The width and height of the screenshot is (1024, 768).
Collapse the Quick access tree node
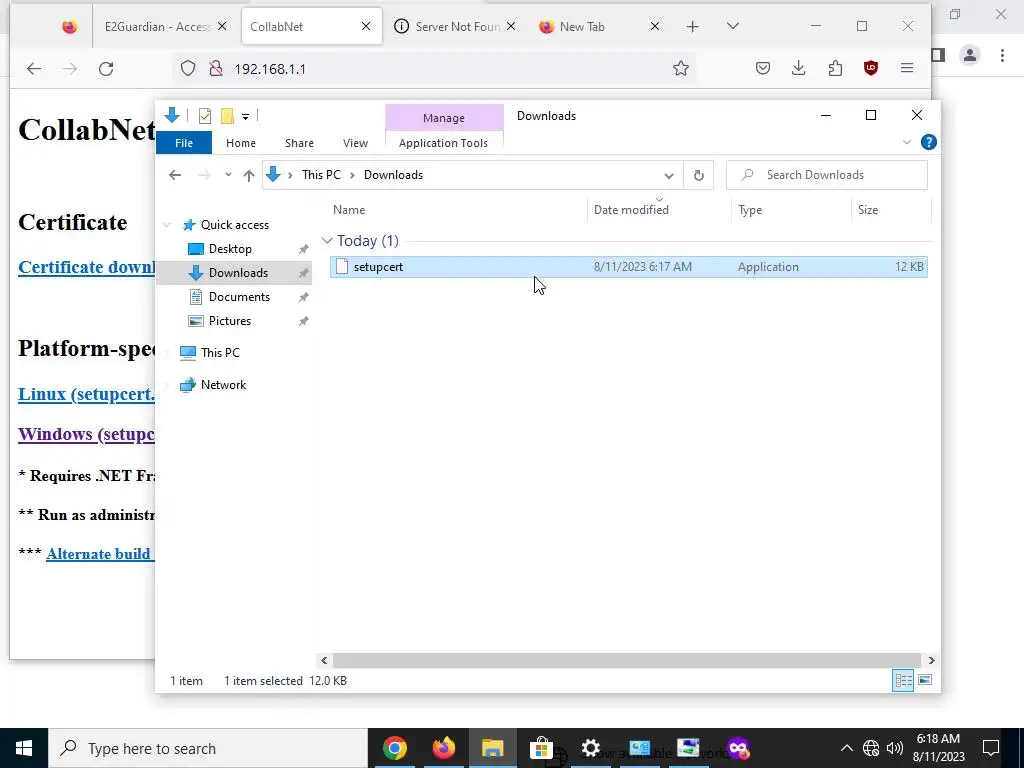[167, 225]
